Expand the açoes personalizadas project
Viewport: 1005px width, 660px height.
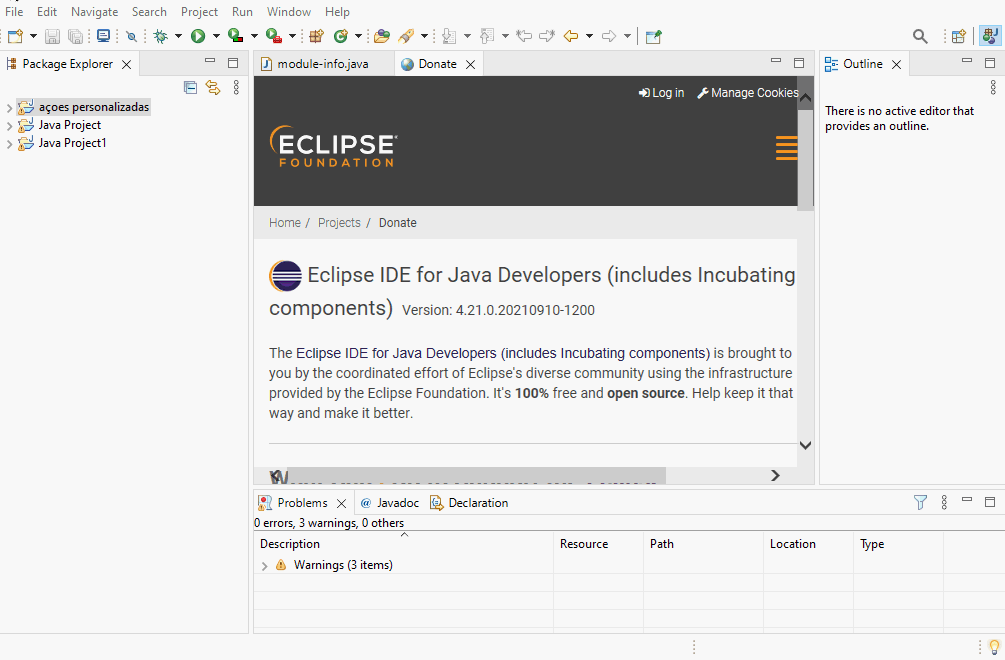(x=9, y=108)
